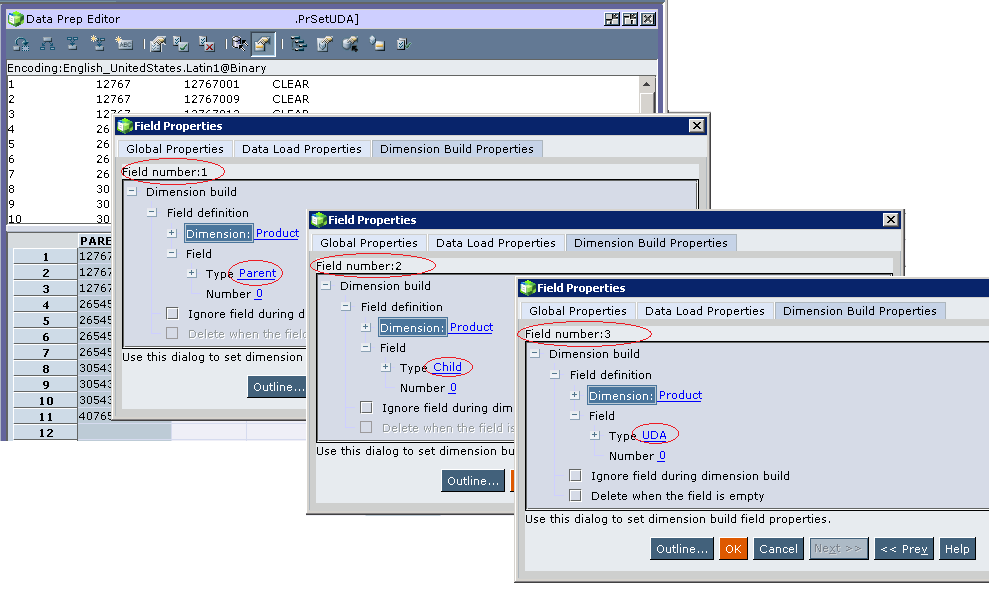Close the Field number 1 Field Properties dialog
Screen dimensions: 989x589
[696, 125]
